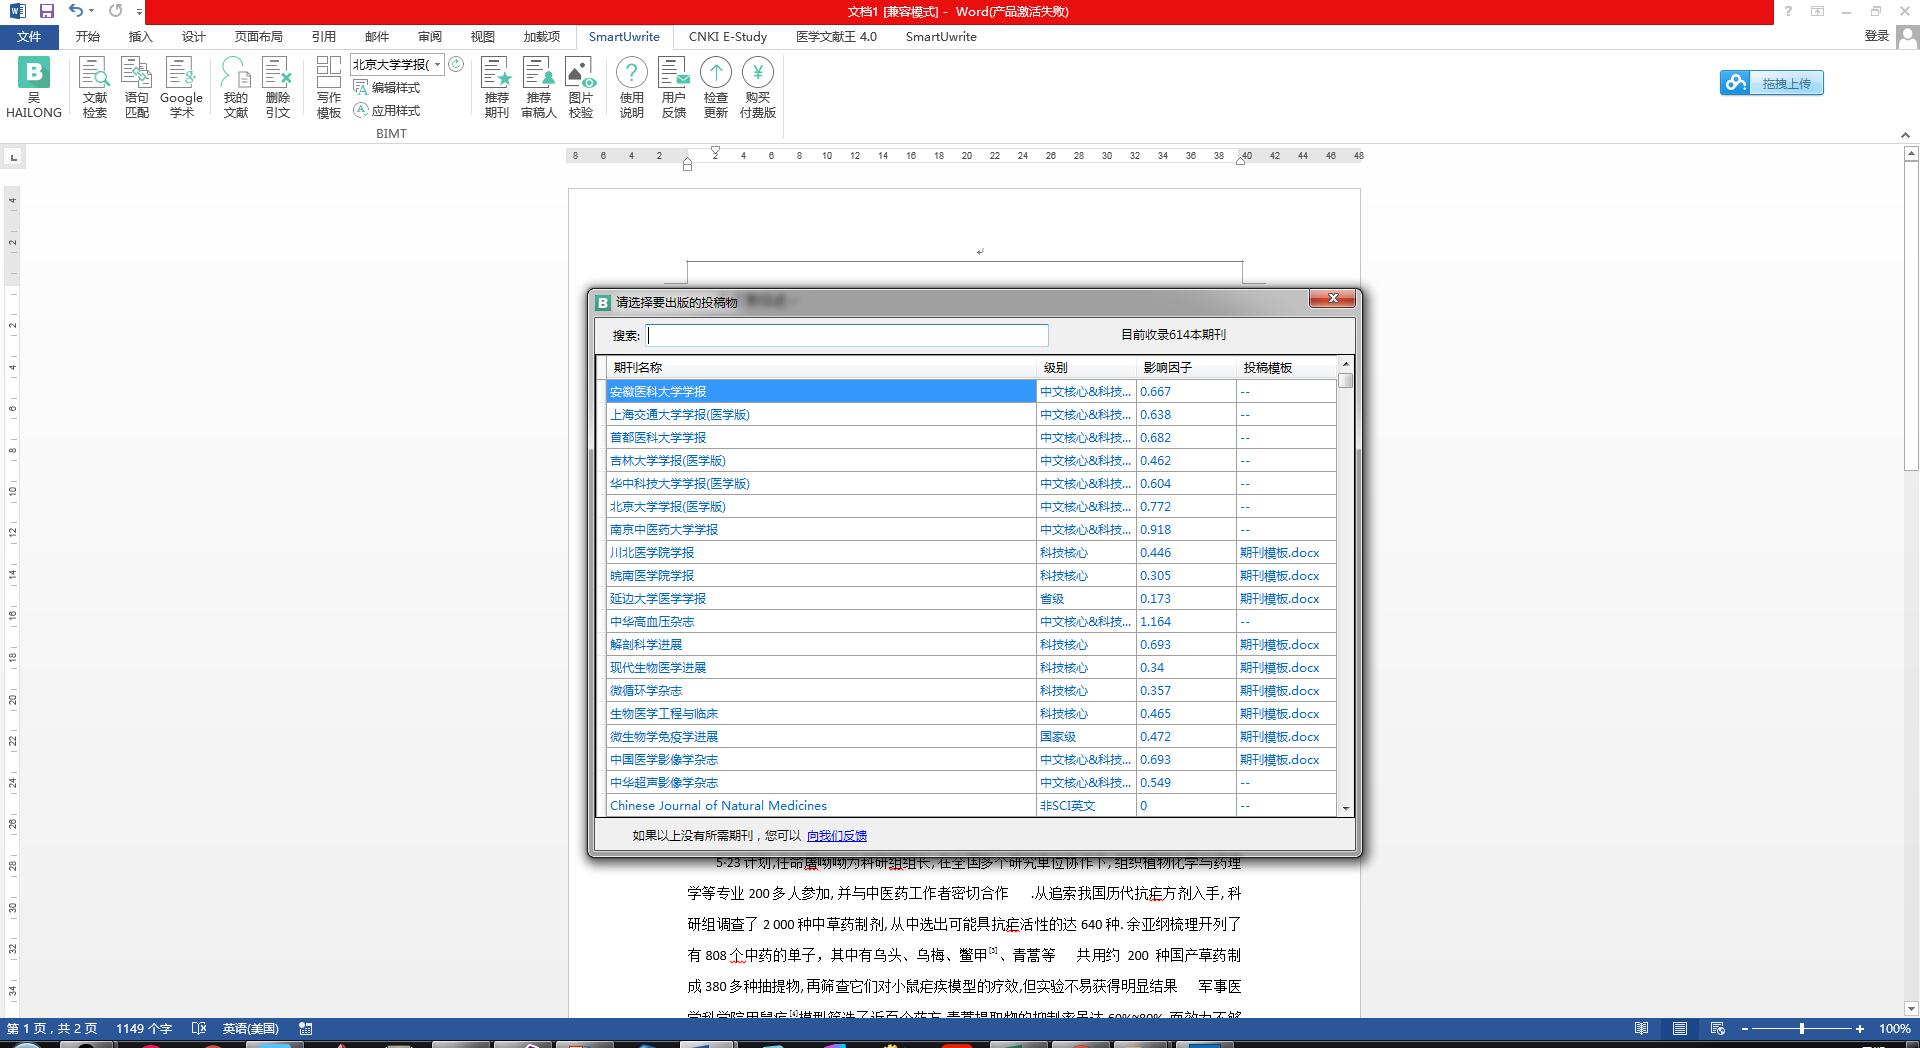The width and height of the screenshot is (1920, 1048).
Task: Close the journal selection dialog
Action: [1332, 298]
